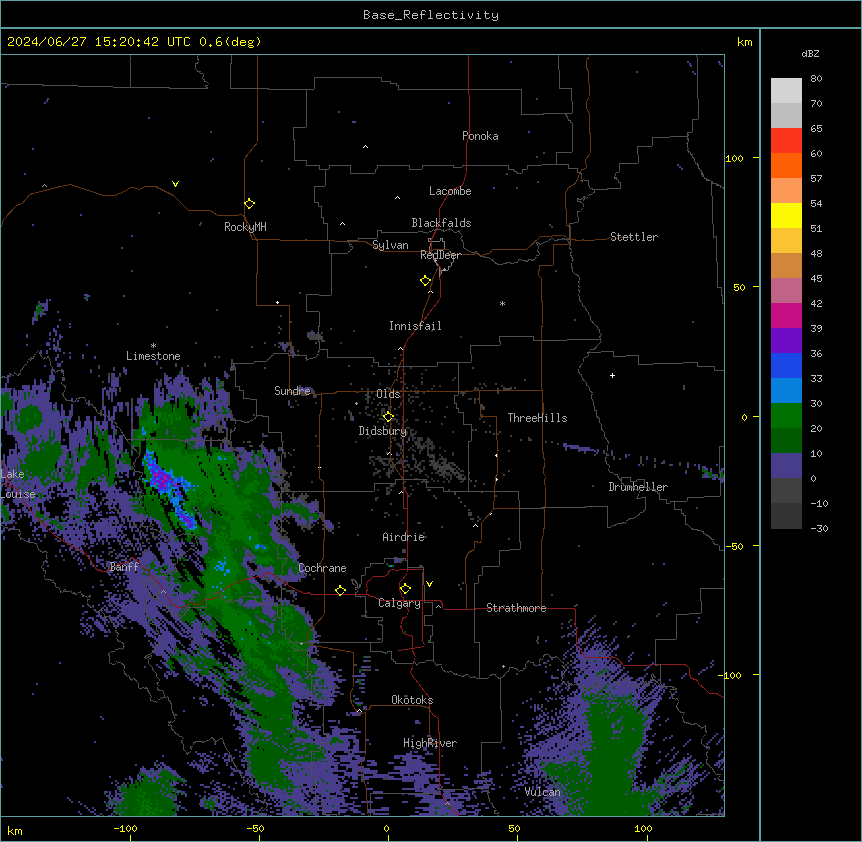
Task: Click the Calgary city label
Action: [x=400, y=603]
